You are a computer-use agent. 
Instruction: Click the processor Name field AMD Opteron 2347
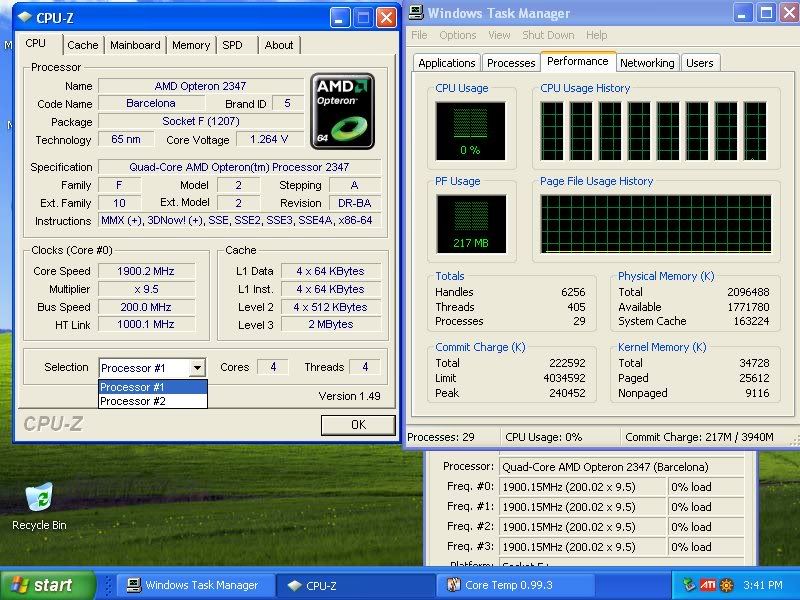[x=201, y=86]
